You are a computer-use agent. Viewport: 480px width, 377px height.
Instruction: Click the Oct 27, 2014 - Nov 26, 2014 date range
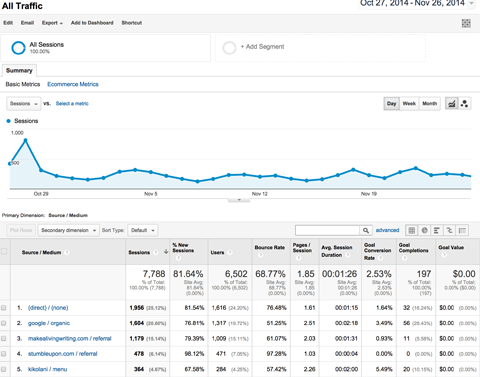413,3
